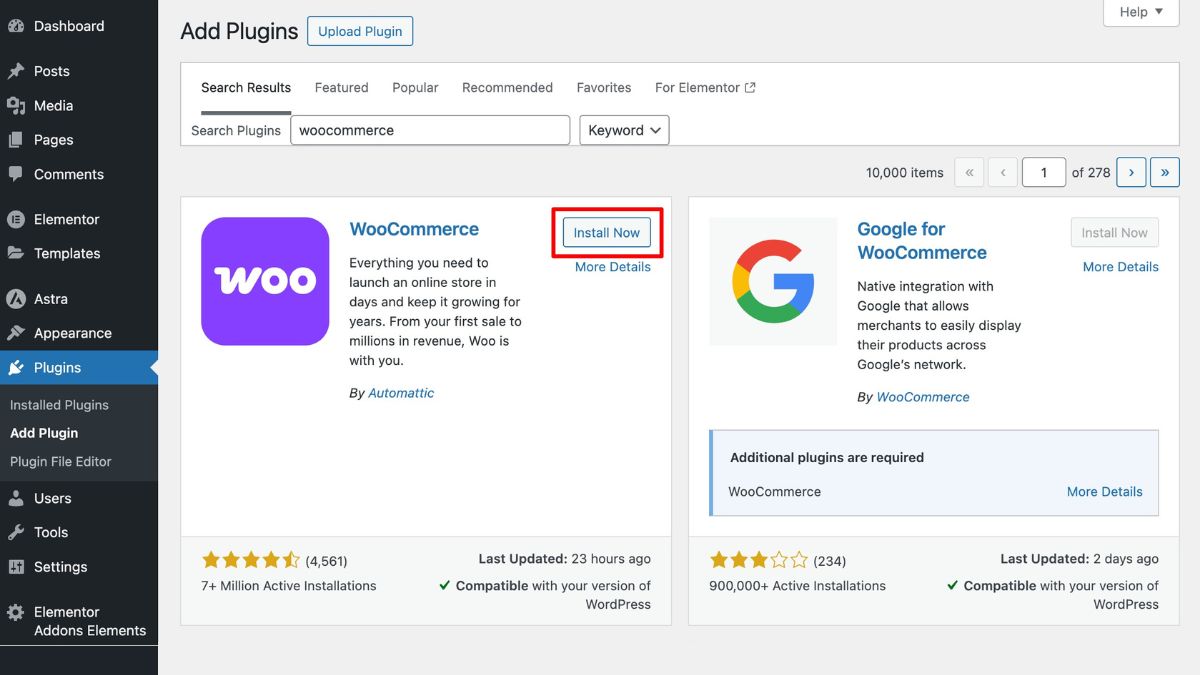Image resolution: width=1200 pixels, height=675 pixels.
Task: Click the WooCommerce star rating
Action: click(251, 560)
